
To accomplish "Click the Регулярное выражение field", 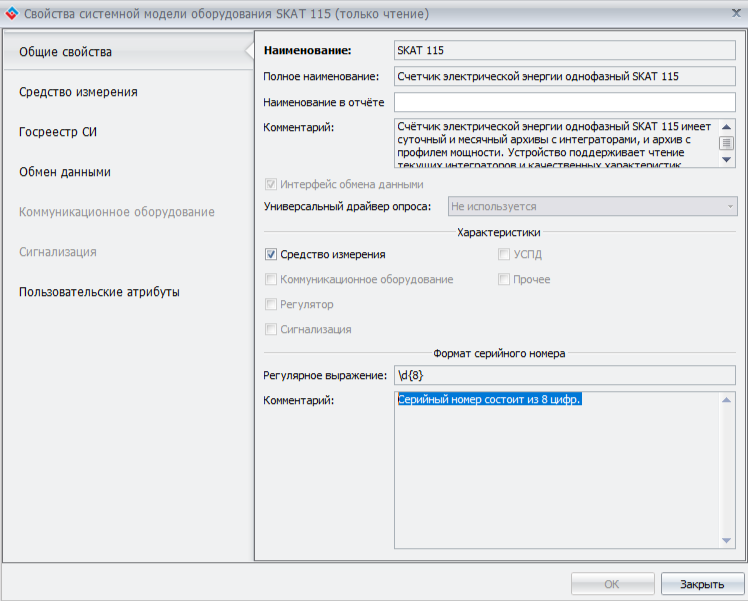I will 564,375.
